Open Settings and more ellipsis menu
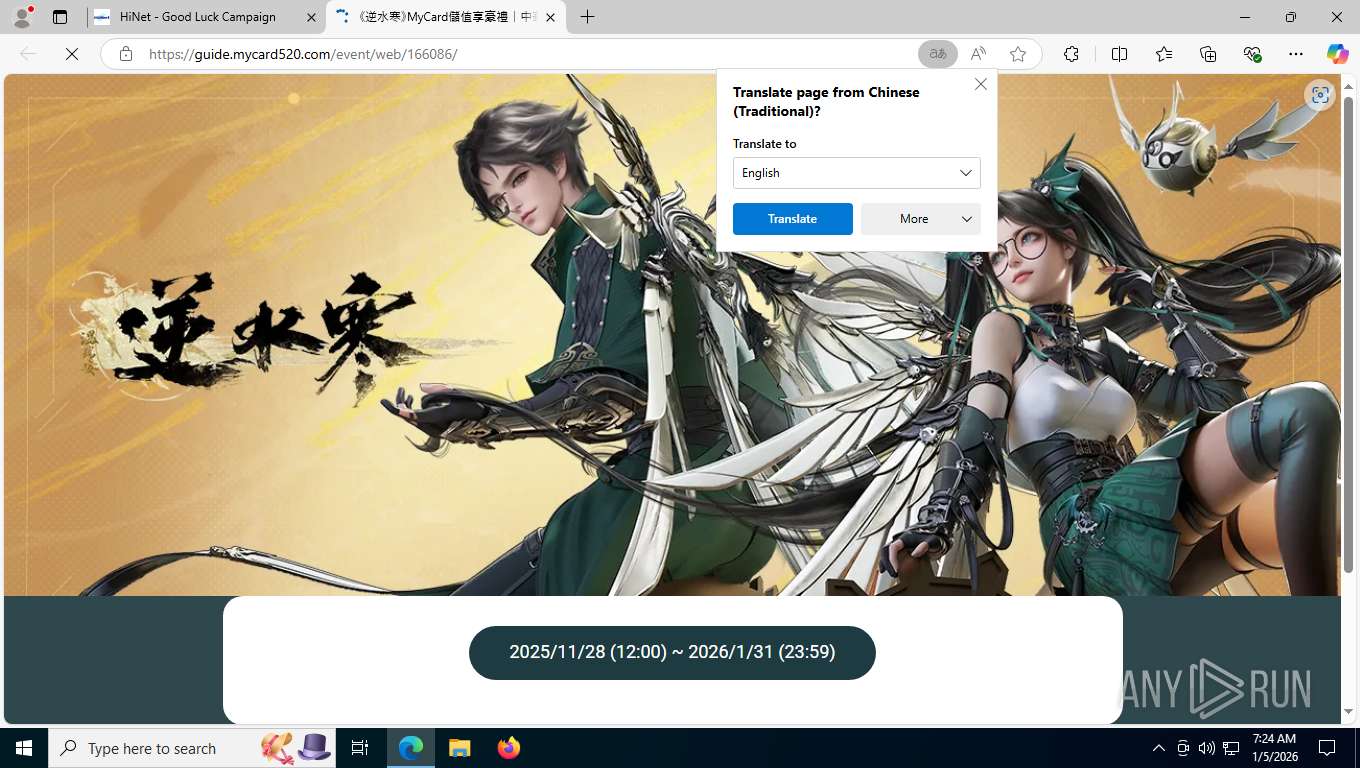 [x=1296, y=54]
